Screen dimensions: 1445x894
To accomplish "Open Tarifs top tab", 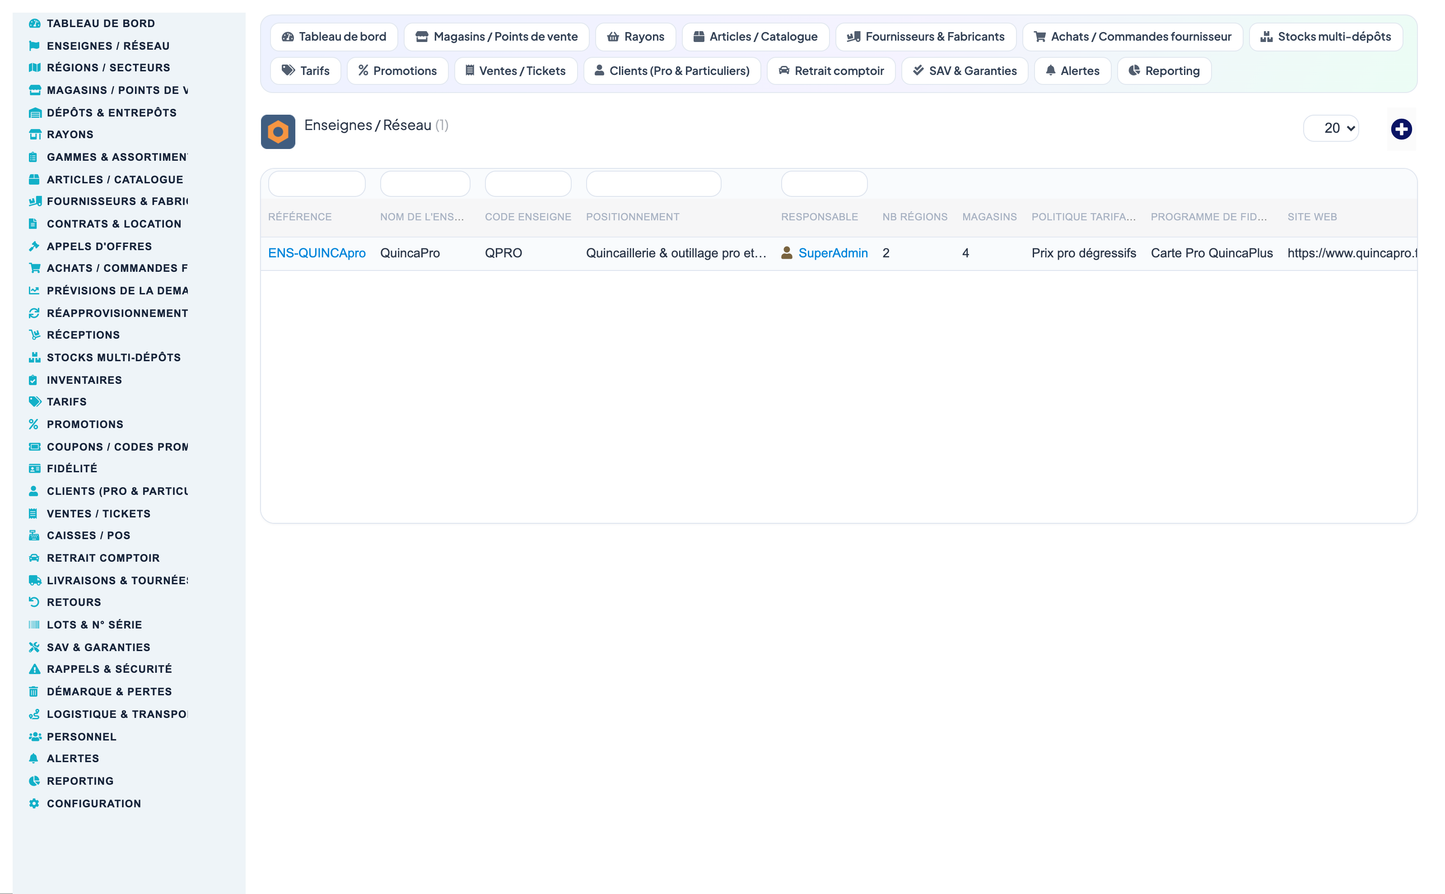I will click(306, 71).
